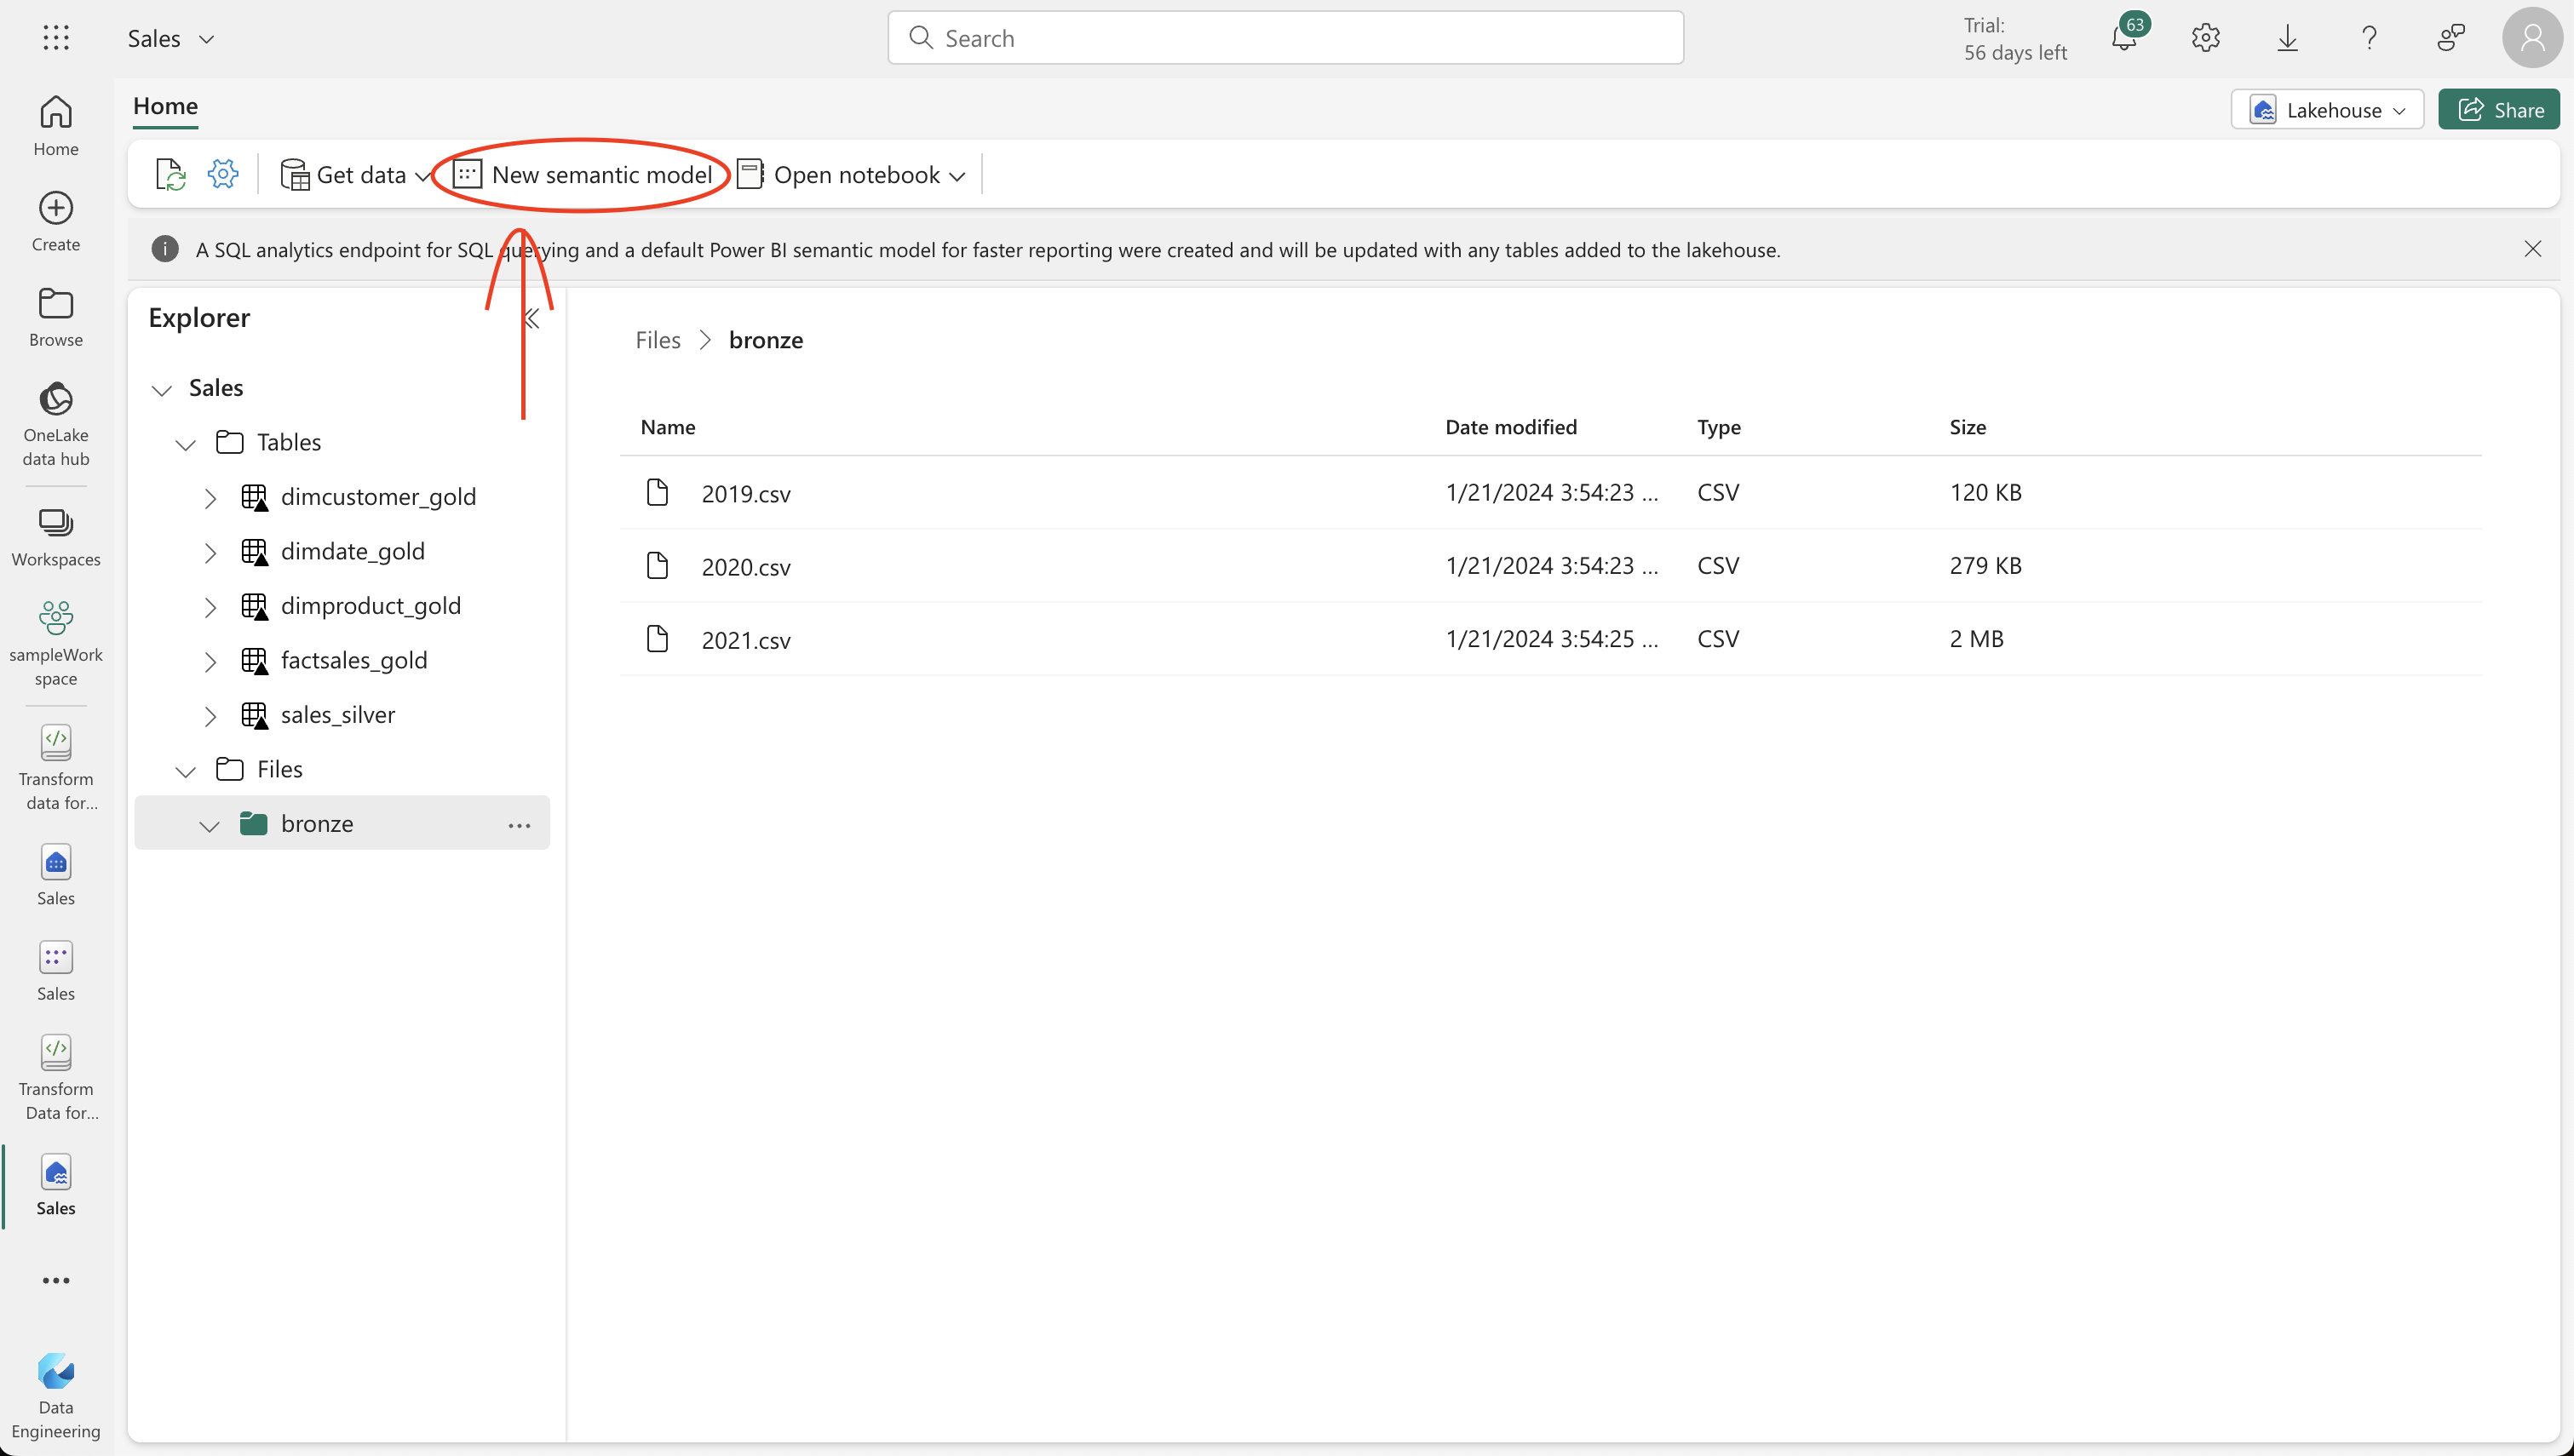Image resolution: width=2574 pixels, height=1456 pixels.
Task: Open the Sales semantic model sidebar item
Action: [56, 970]
